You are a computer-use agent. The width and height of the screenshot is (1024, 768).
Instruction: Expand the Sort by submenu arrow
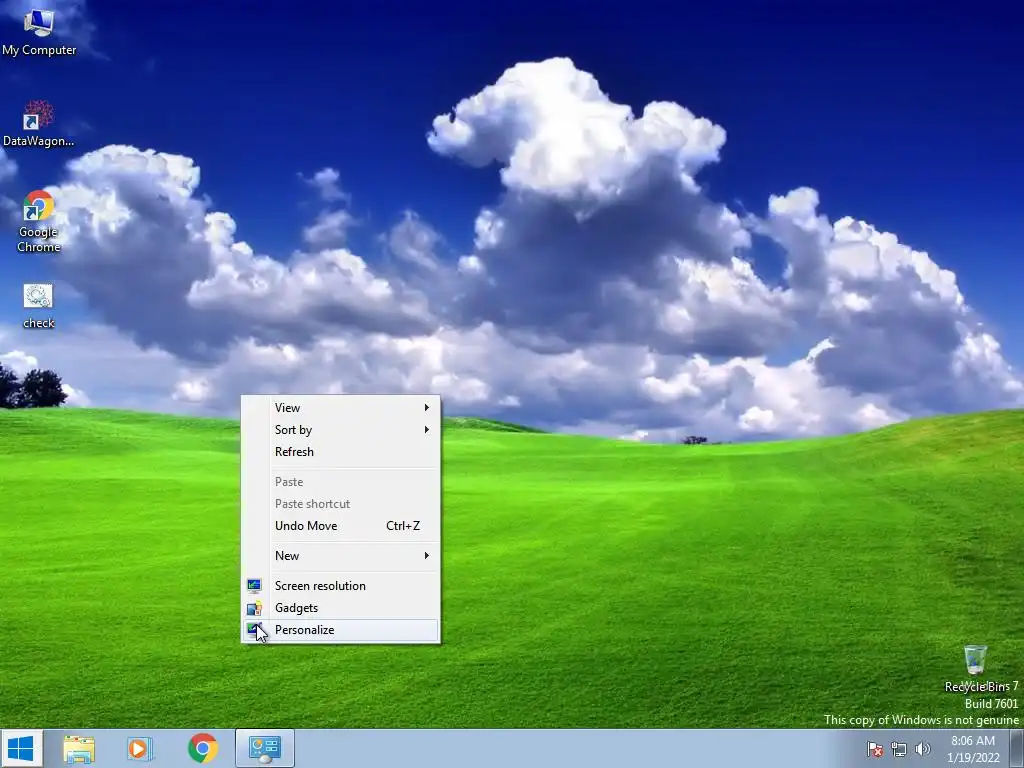426,430
